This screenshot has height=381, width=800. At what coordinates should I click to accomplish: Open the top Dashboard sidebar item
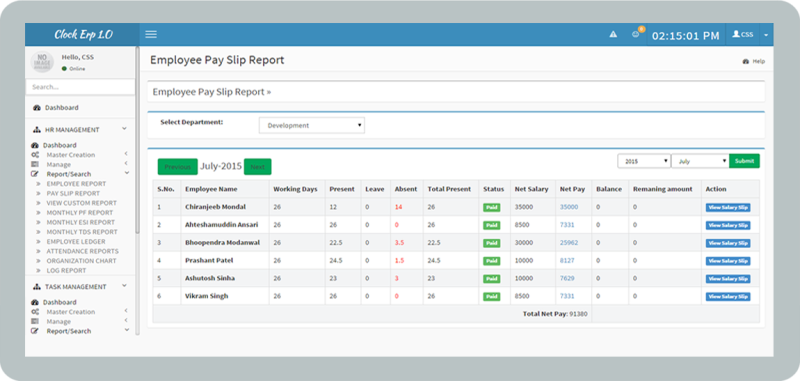pos(56,108)
